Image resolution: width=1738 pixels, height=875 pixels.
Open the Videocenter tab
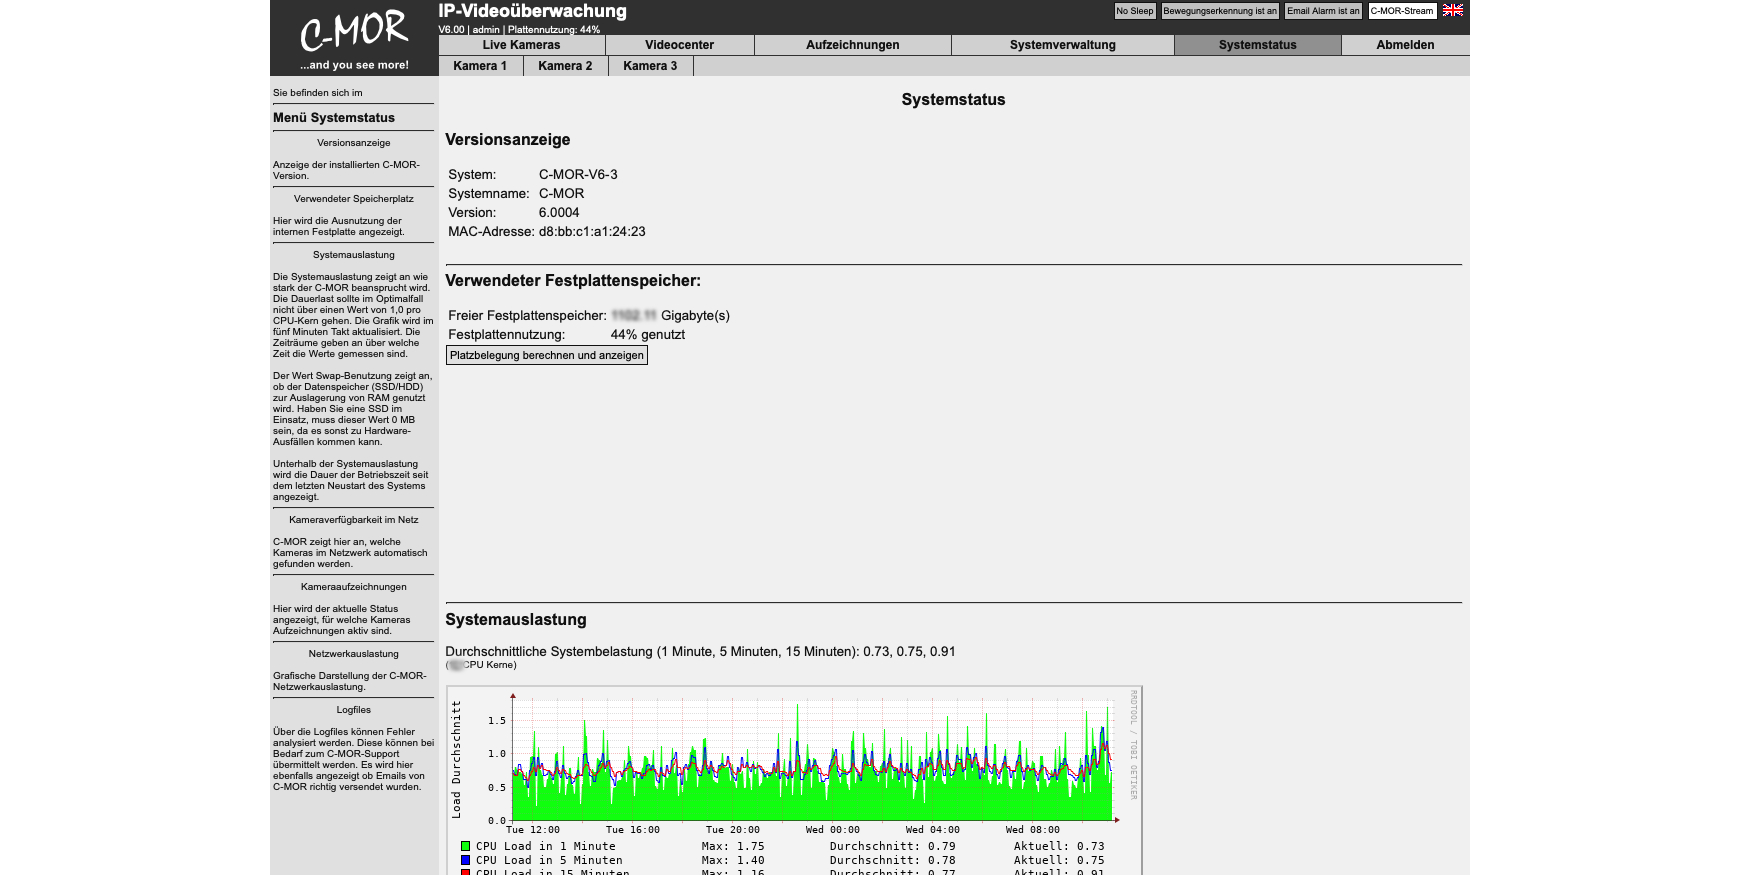coord(679,45)
